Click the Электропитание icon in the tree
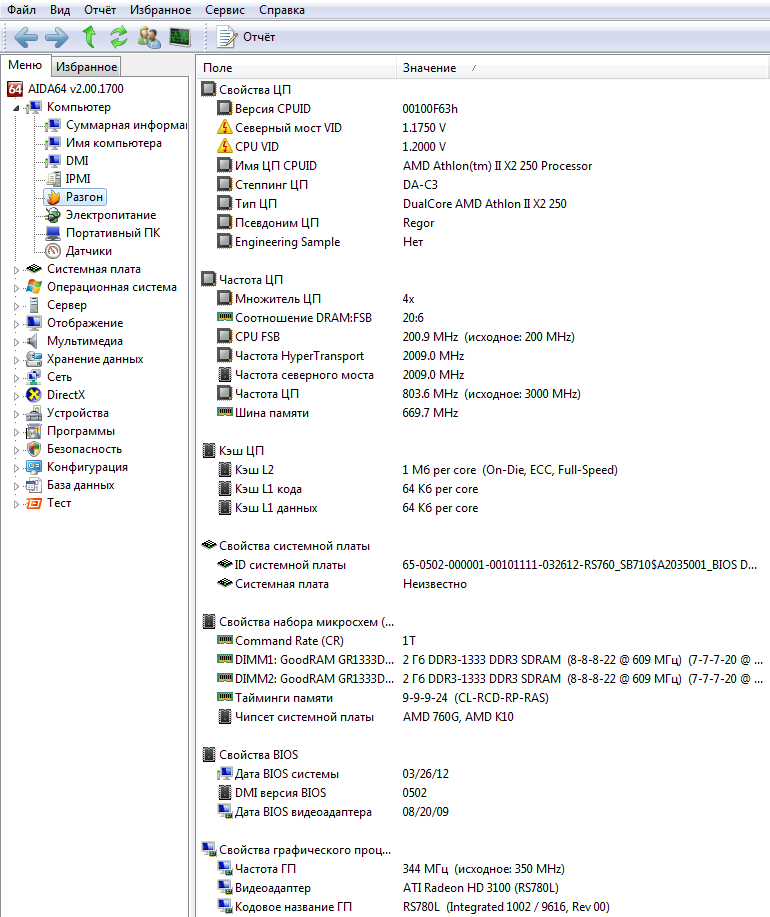770x917 pixels. coord(53,215)
